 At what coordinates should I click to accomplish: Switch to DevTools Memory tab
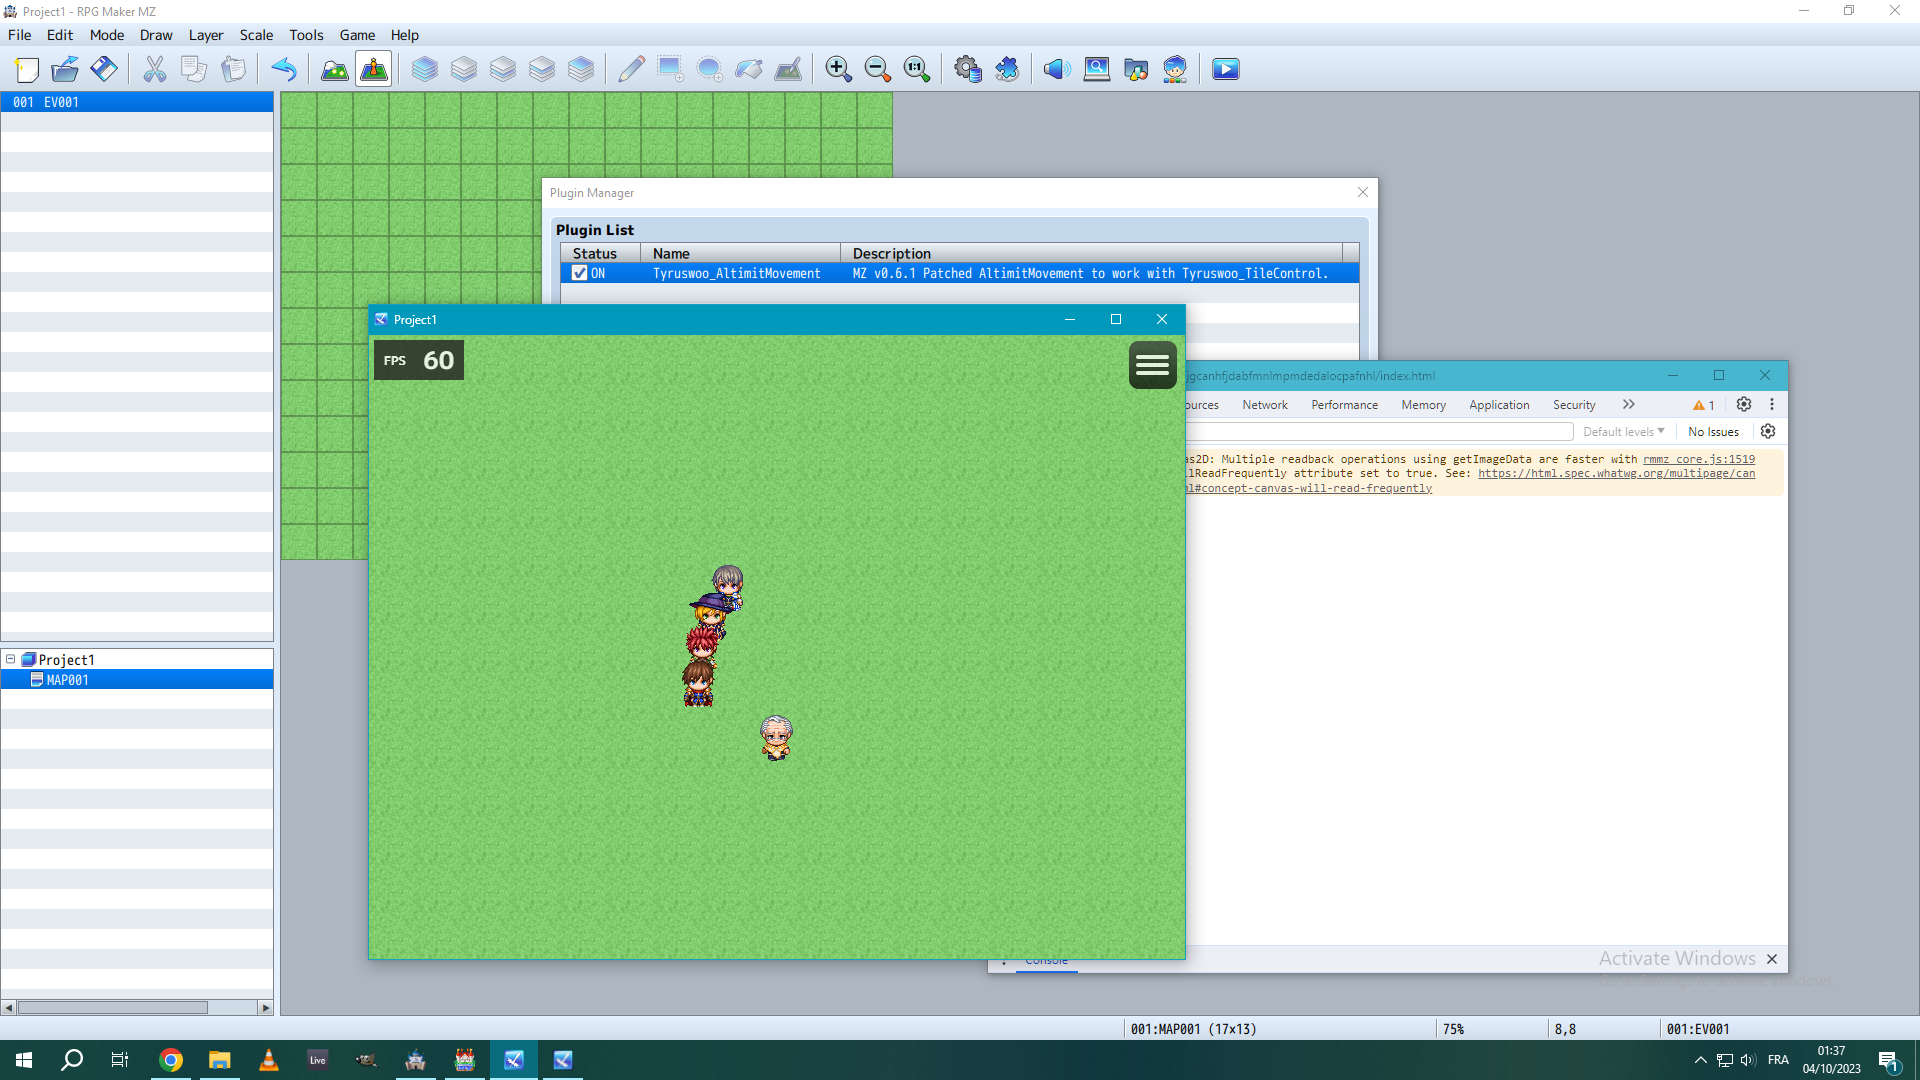(x=1423, y=405)
